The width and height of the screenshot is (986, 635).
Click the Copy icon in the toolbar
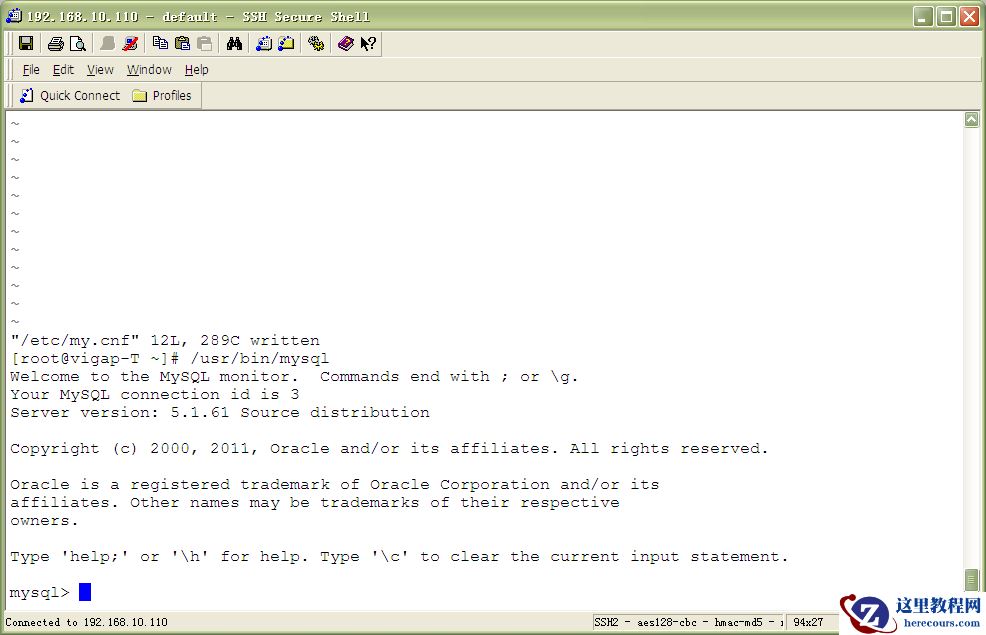[160, 43]
